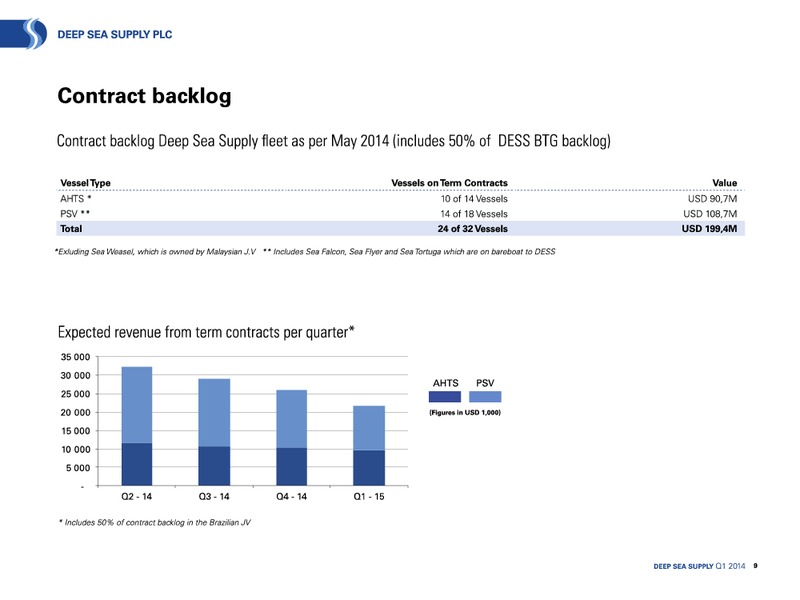Image resolution: width=800 pixels, height=600 pixels.
Task: Click the 35 000 y-axis label
Action: [76, 357]
